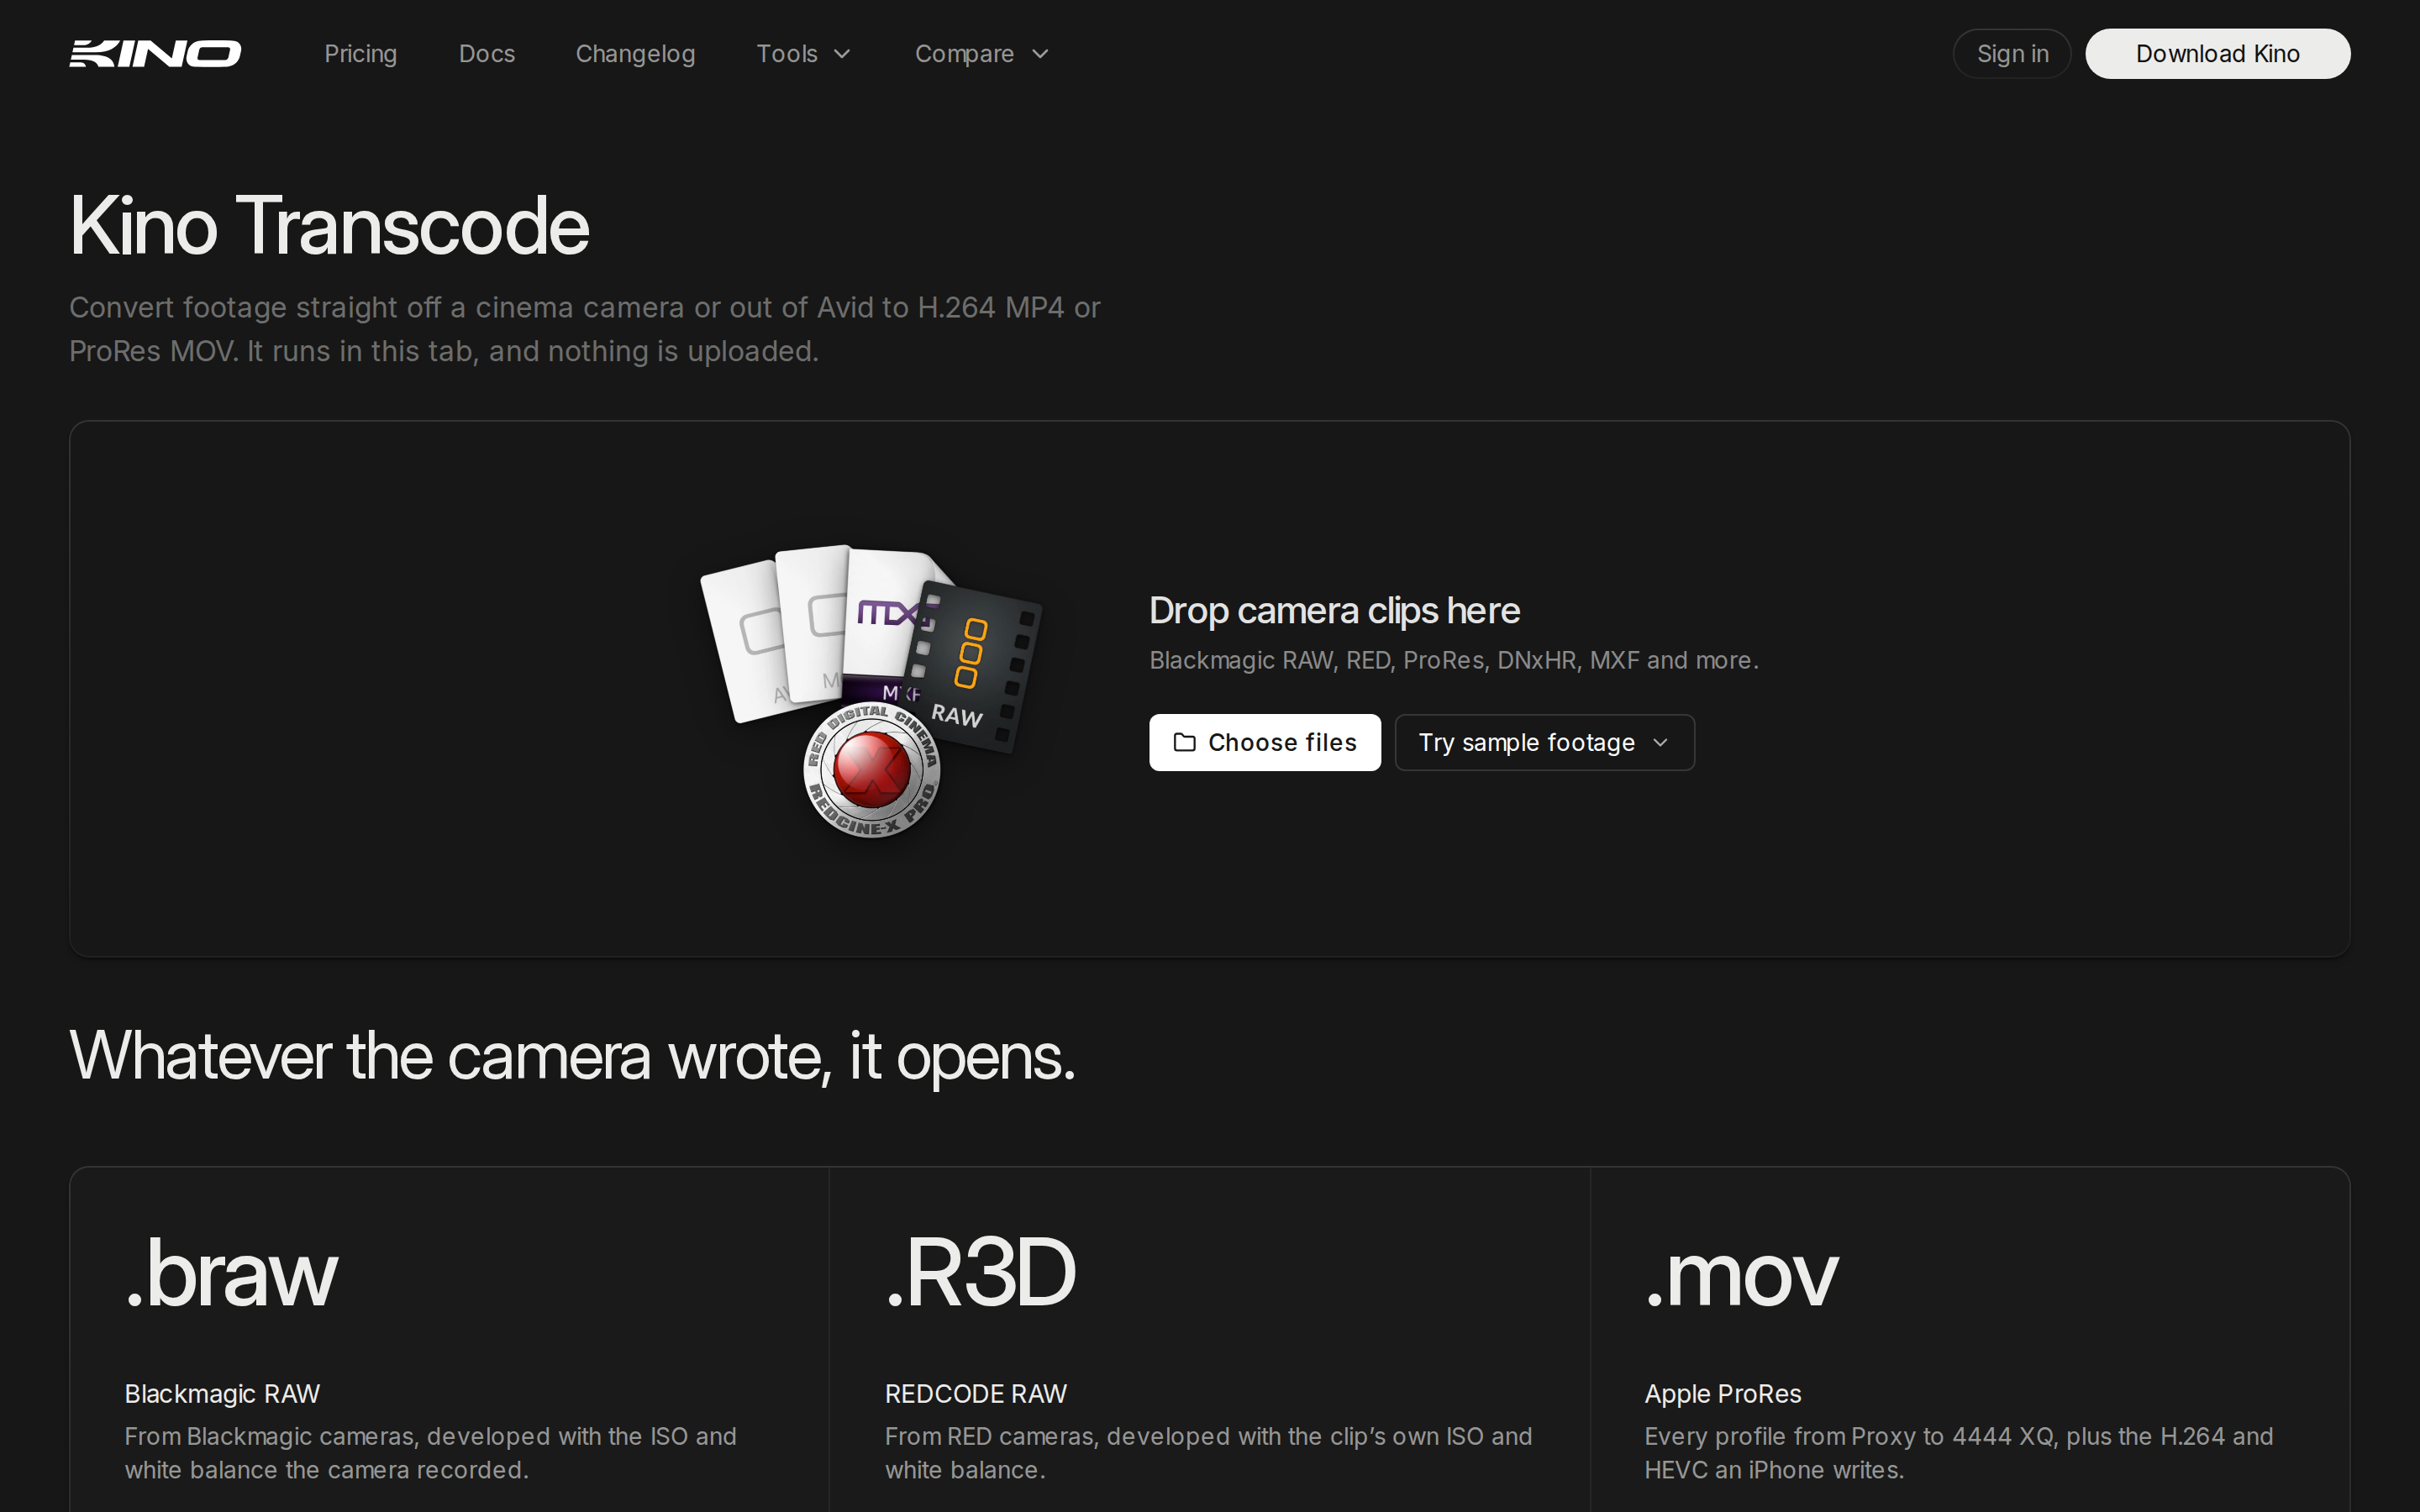Click the Sign in button
This screenshot has height=1512, width=2420.
[x=2012, y=54]
